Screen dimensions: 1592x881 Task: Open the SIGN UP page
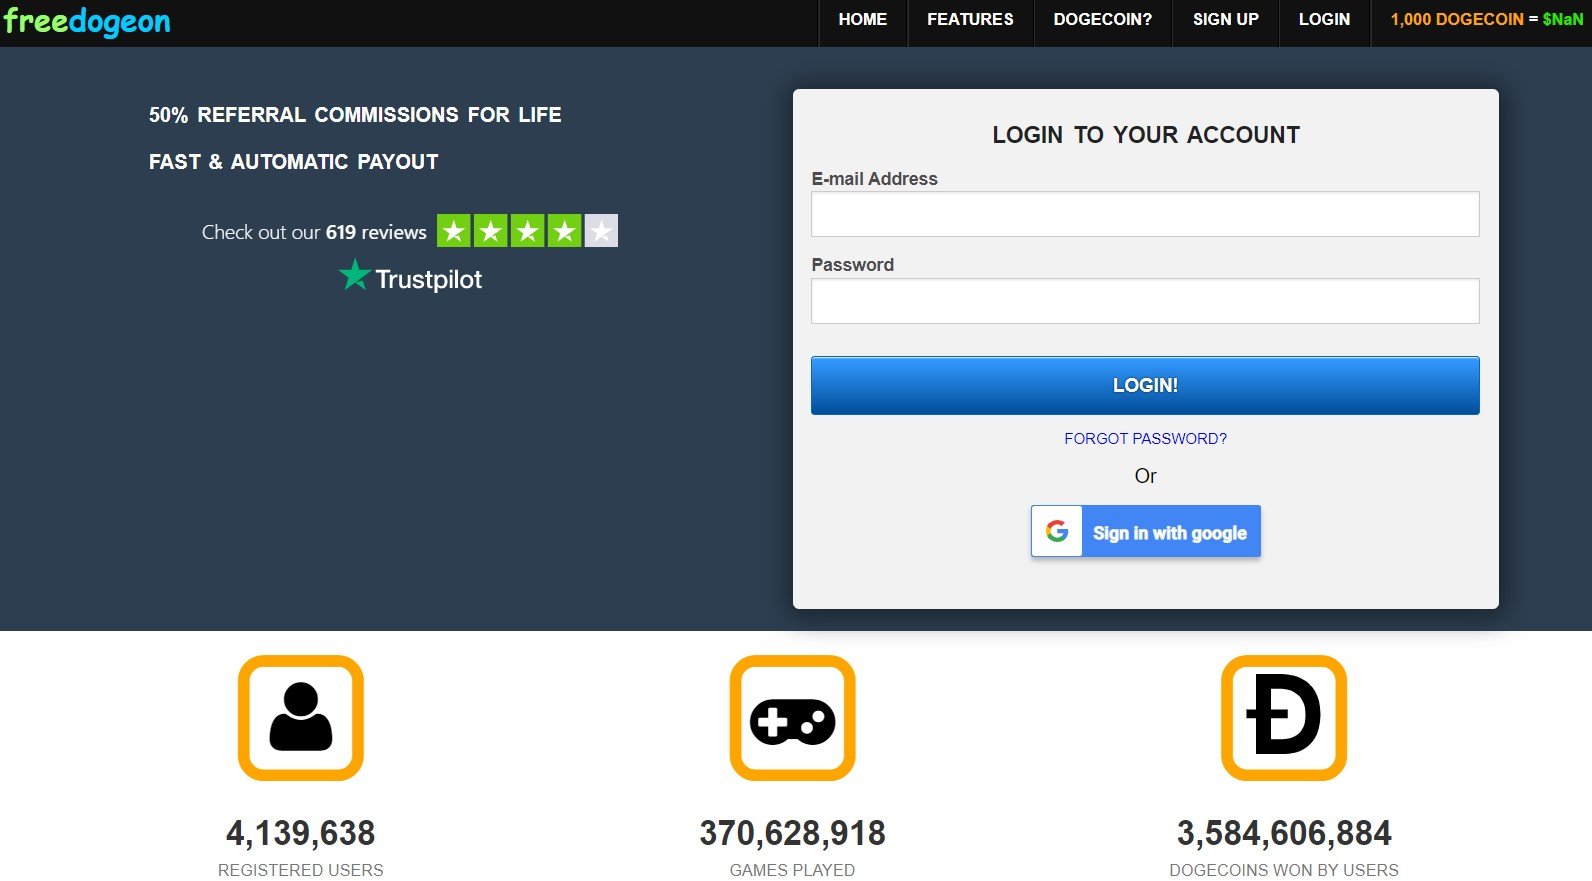click(1226, 19)
